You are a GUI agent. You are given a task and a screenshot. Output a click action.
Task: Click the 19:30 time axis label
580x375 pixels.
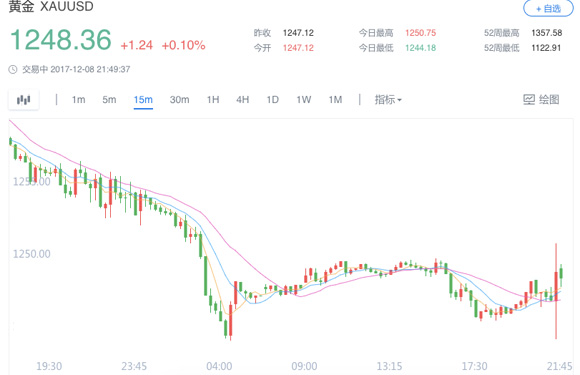[x=49, y=366]
